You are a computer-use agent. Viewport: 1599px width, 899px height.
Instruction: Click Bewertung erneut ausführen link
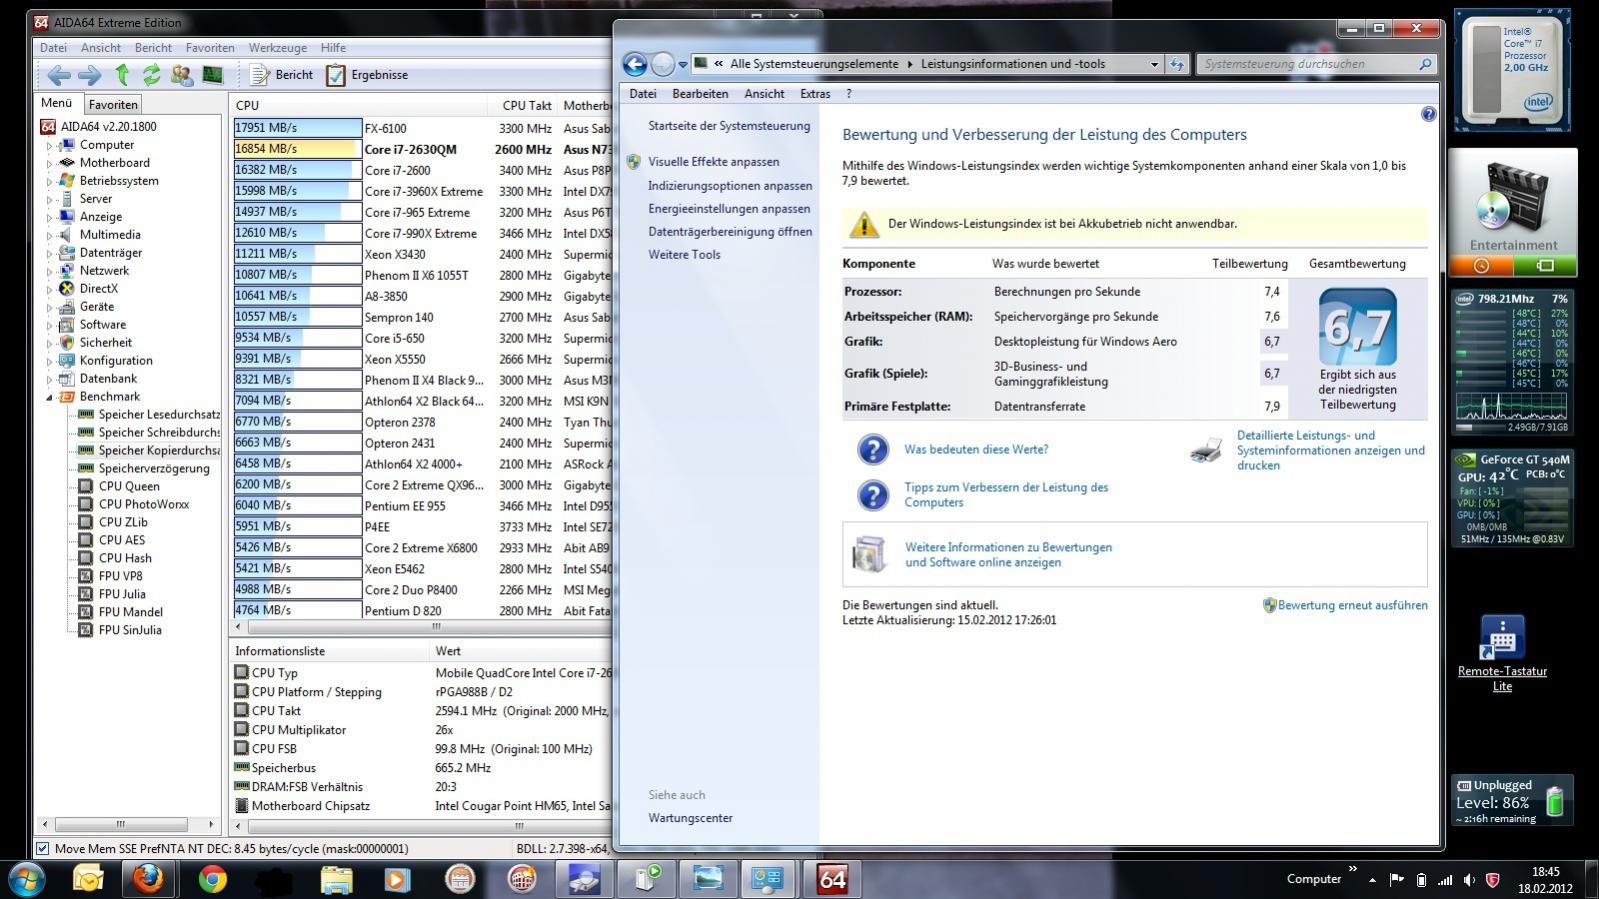point(1352,605)
